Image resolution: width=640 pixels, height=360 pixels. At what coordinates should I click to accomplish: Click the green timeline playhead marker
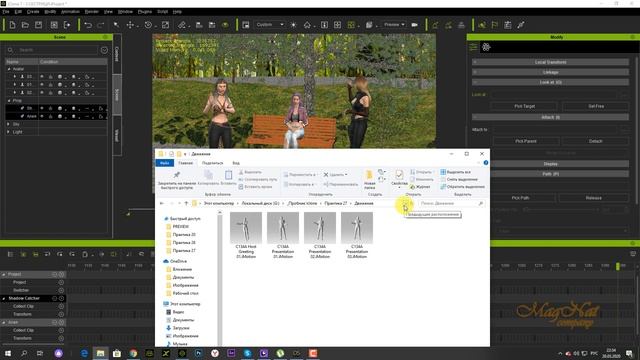pos(618,266)
